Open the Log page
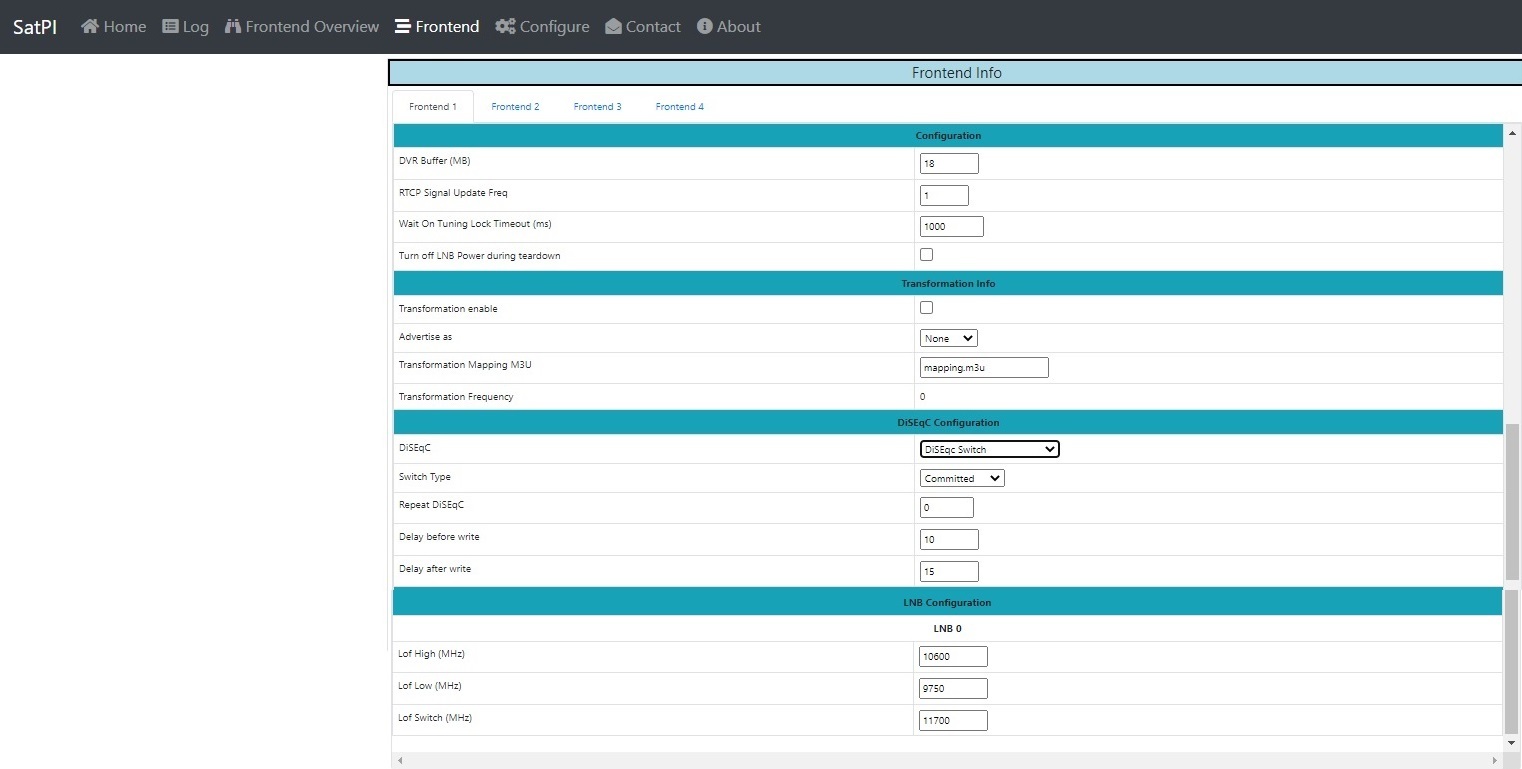Screen dimensions: 1522x769 (185, 26)
